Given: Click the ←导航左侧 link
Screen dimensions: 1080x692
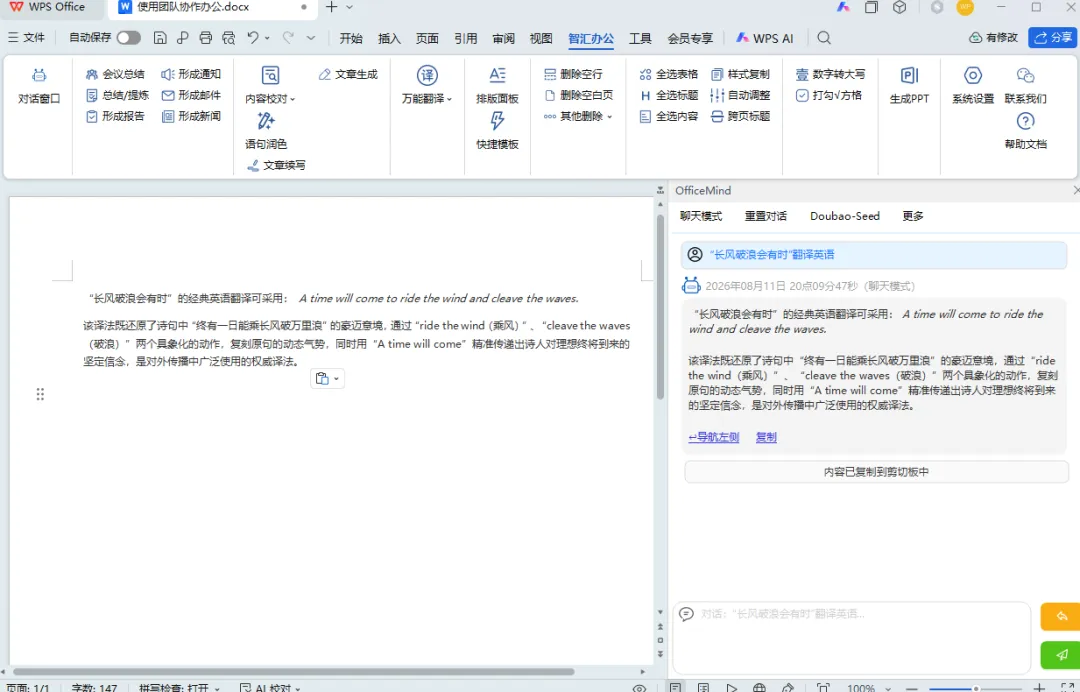Looking at the screenshot, I should (714, 437).
